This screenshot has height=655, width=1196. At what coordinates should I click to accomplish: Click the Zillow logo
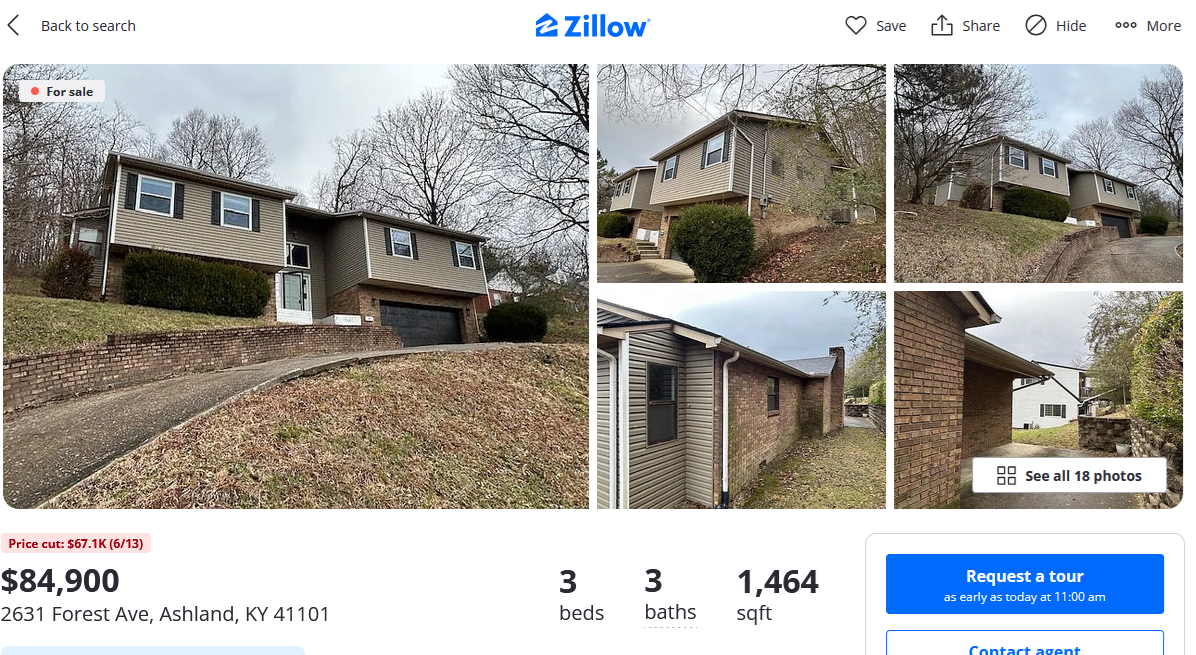(x=593, y=26)
